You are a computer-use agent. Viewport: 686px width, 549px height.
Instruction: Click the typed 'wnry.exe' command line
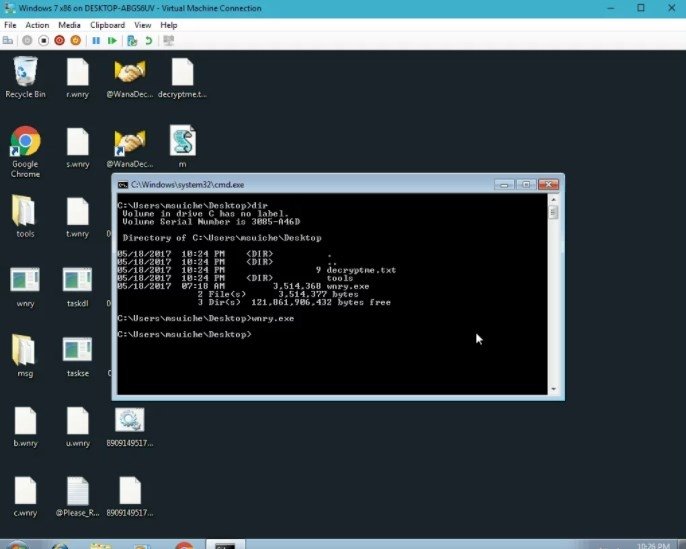[273, 318]
